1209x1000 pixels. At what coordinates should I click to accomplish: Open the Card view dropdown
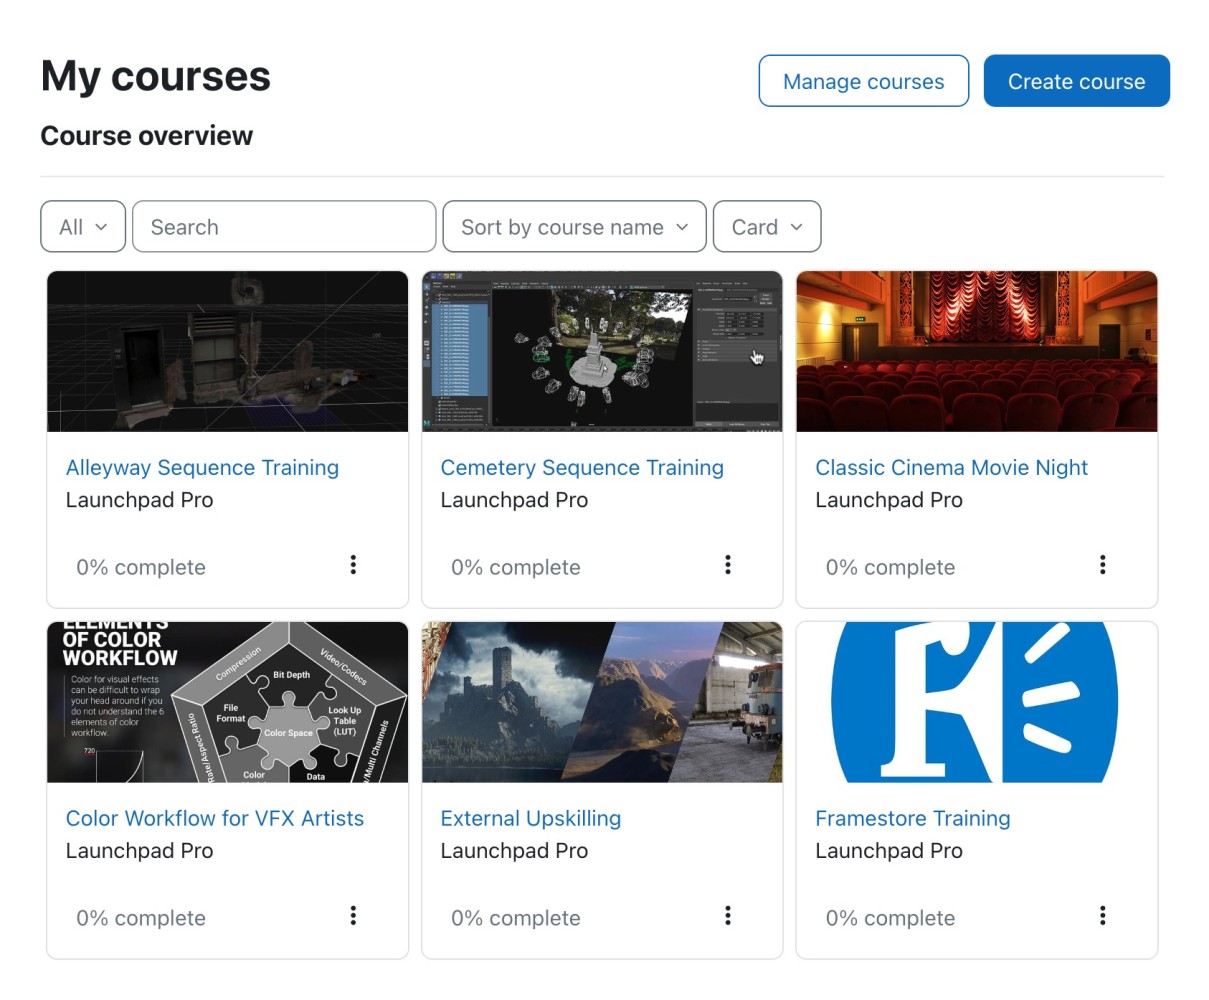pyautogui.click(x=767, y=227)
